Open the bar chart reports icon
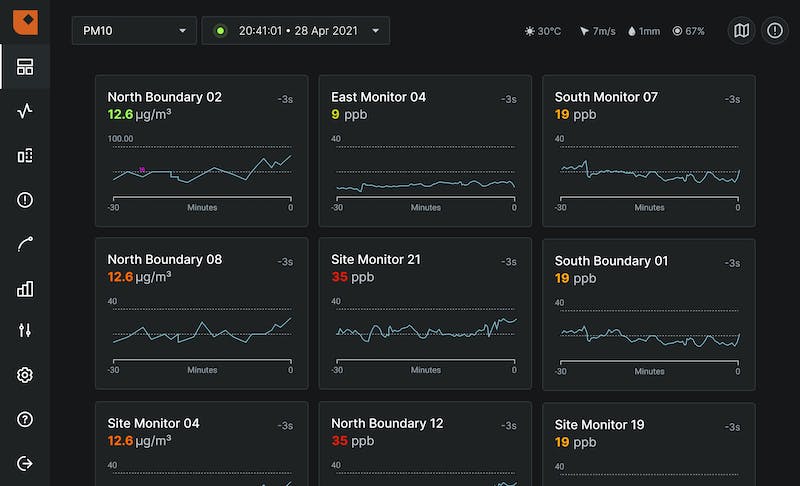The height and width of the screenshot is (486, 800). 25,289
